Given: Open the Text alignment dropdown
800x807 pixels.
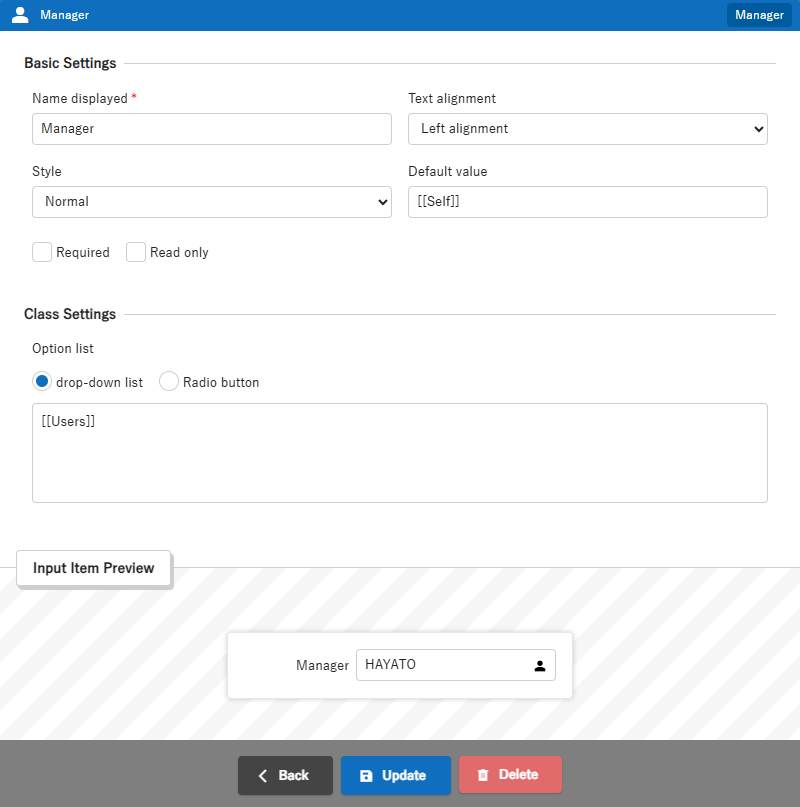Looking at the screenshot, I should (587, 129).
